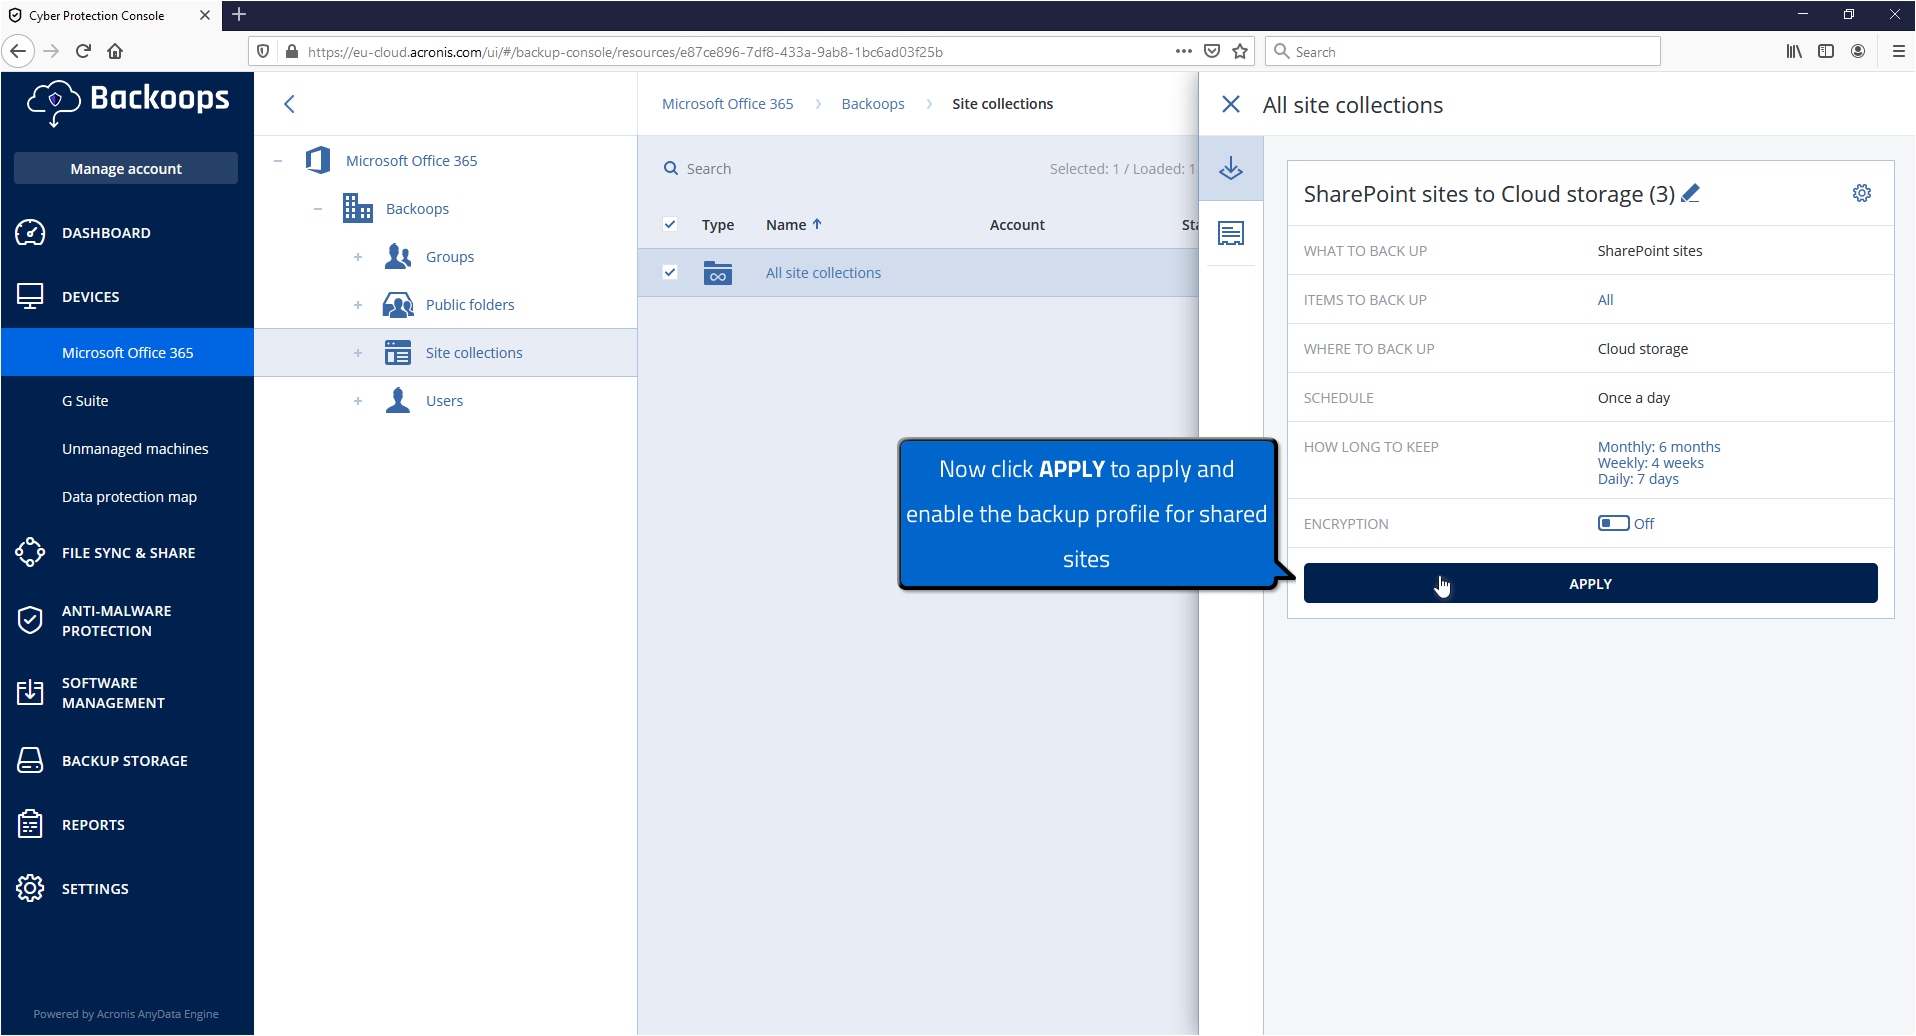Open the All site collections link
The height and width of the screenshot is (1036, 1916).
[823, 272]
